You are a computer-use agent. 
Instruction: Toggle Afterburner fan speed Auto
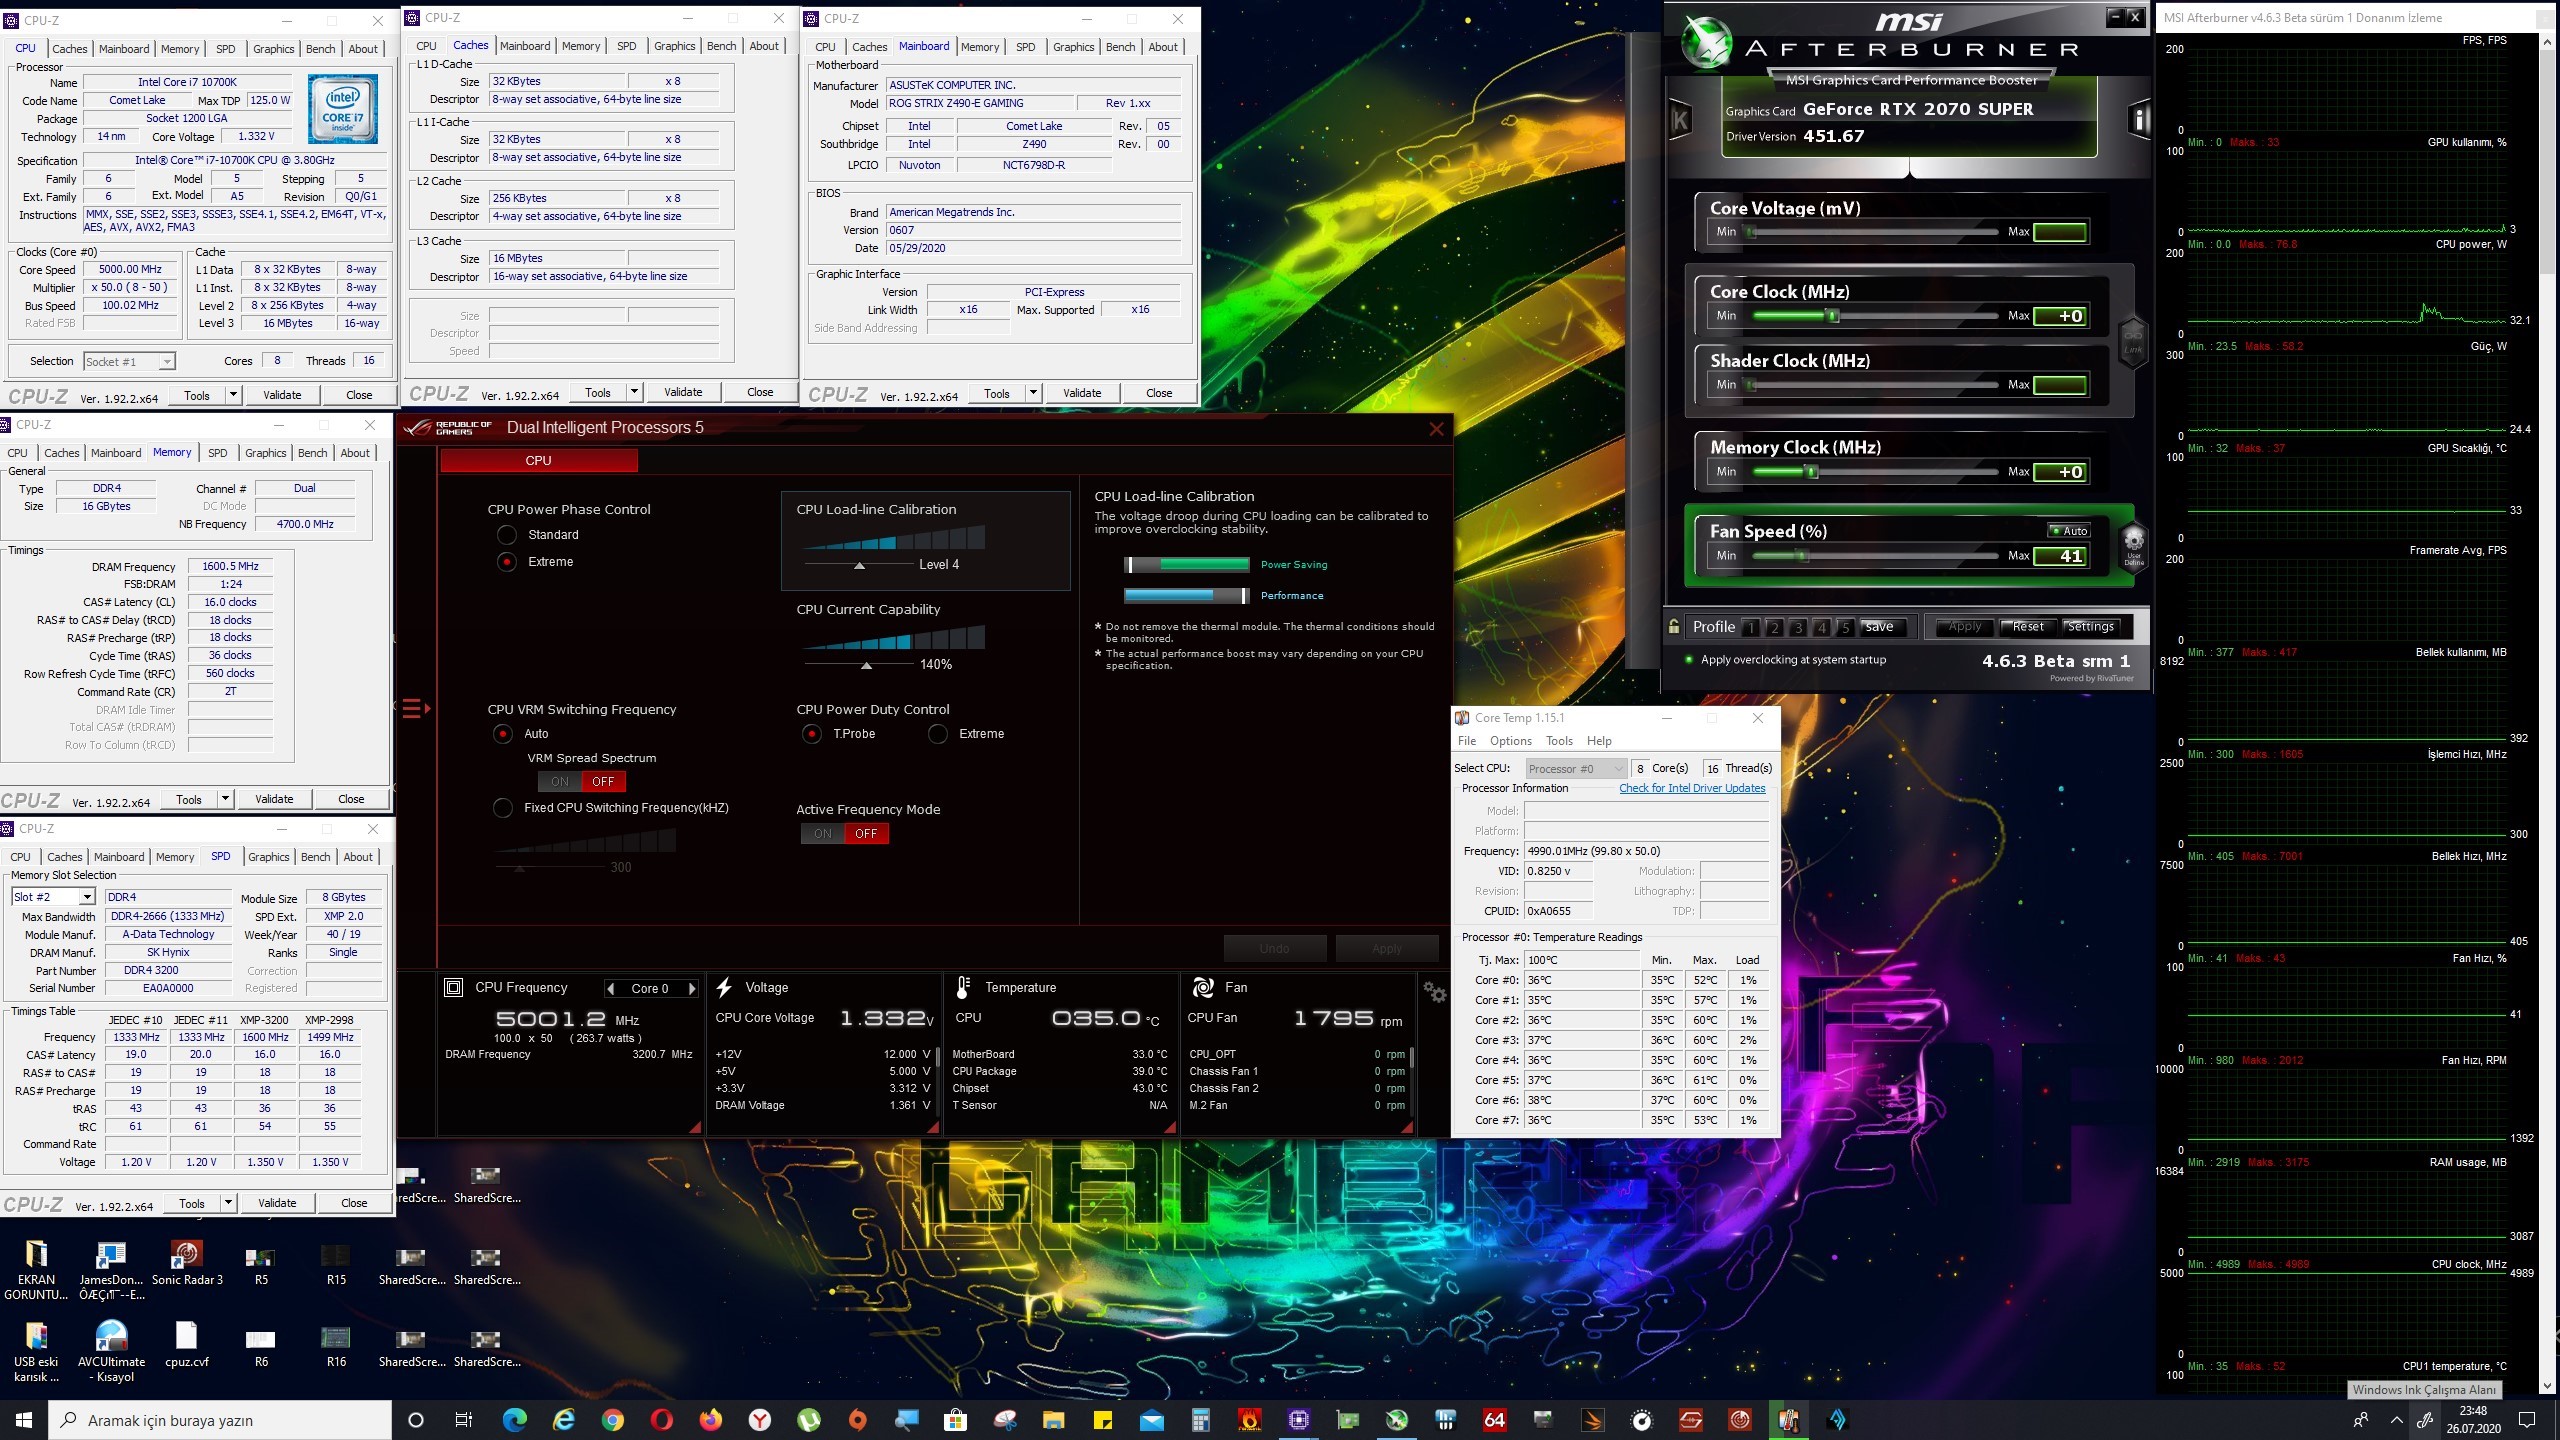pos(2069,531)
